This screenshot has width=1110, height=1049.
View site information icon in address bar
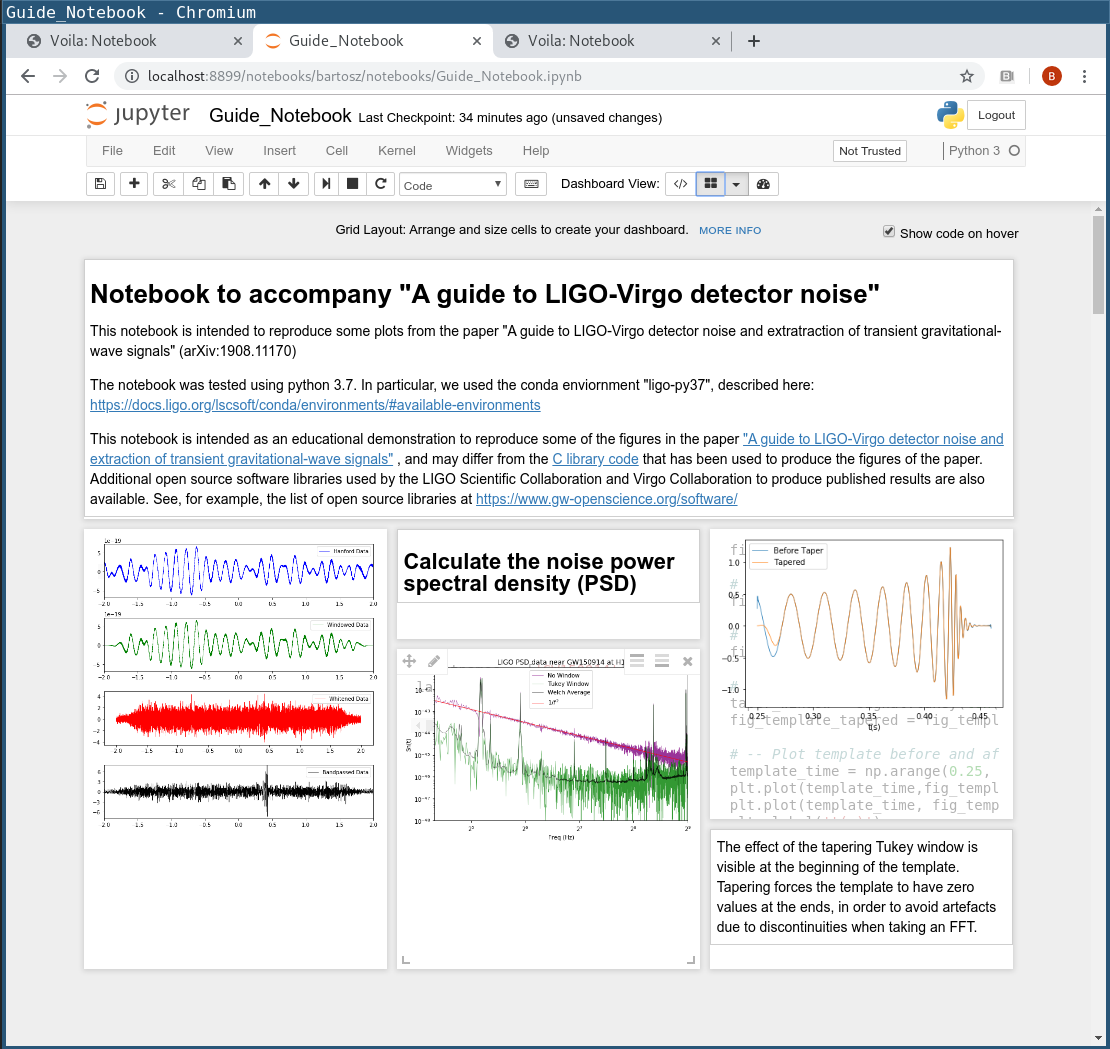(132, 76)
